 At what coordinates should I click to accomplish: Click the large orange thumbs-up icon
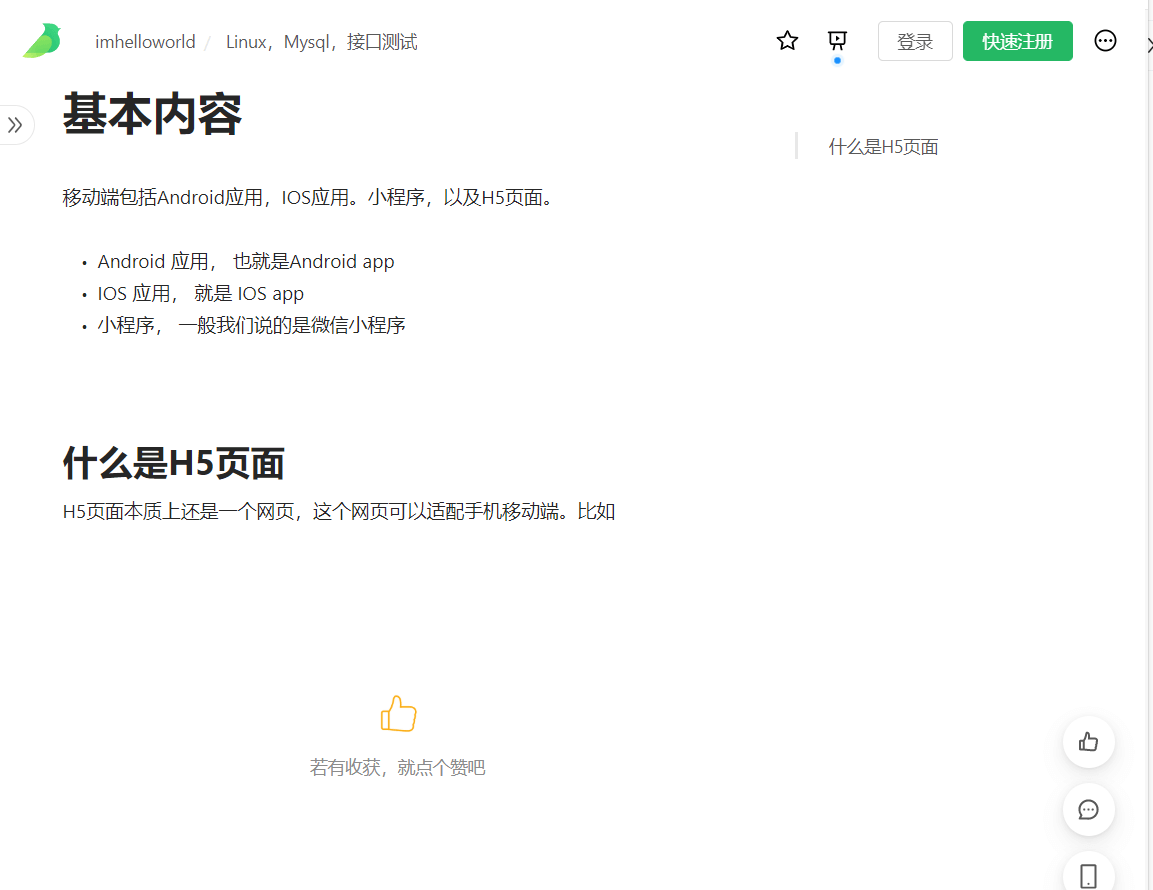coord(399,713)
